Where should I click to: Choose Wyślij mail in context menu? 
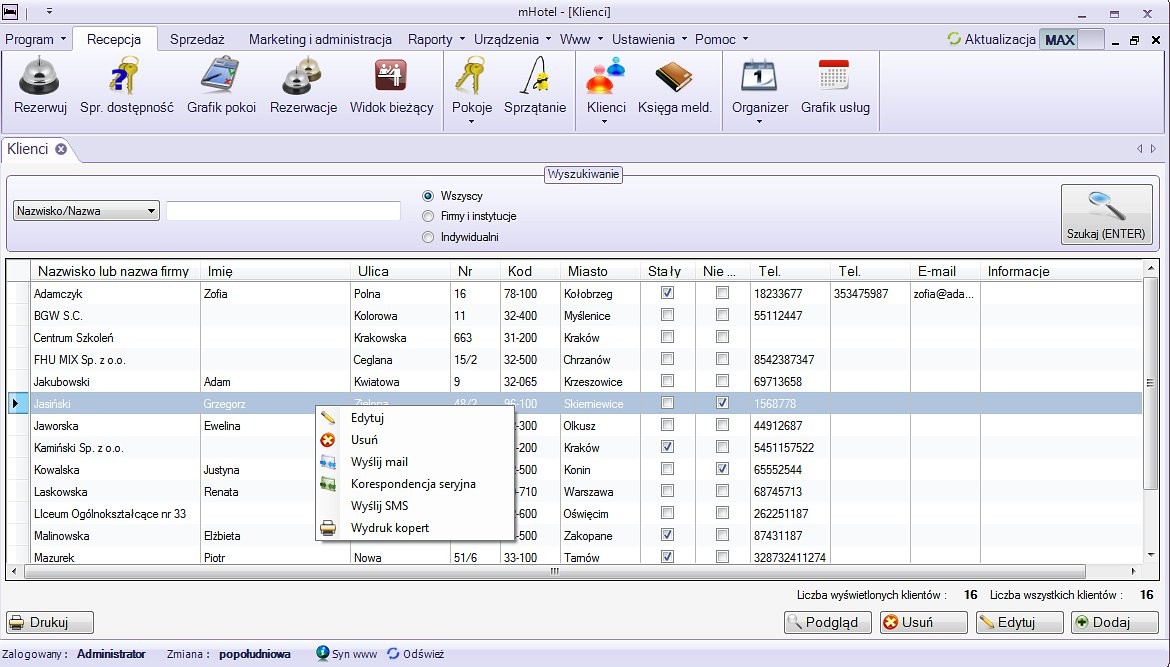pos(414,462)
